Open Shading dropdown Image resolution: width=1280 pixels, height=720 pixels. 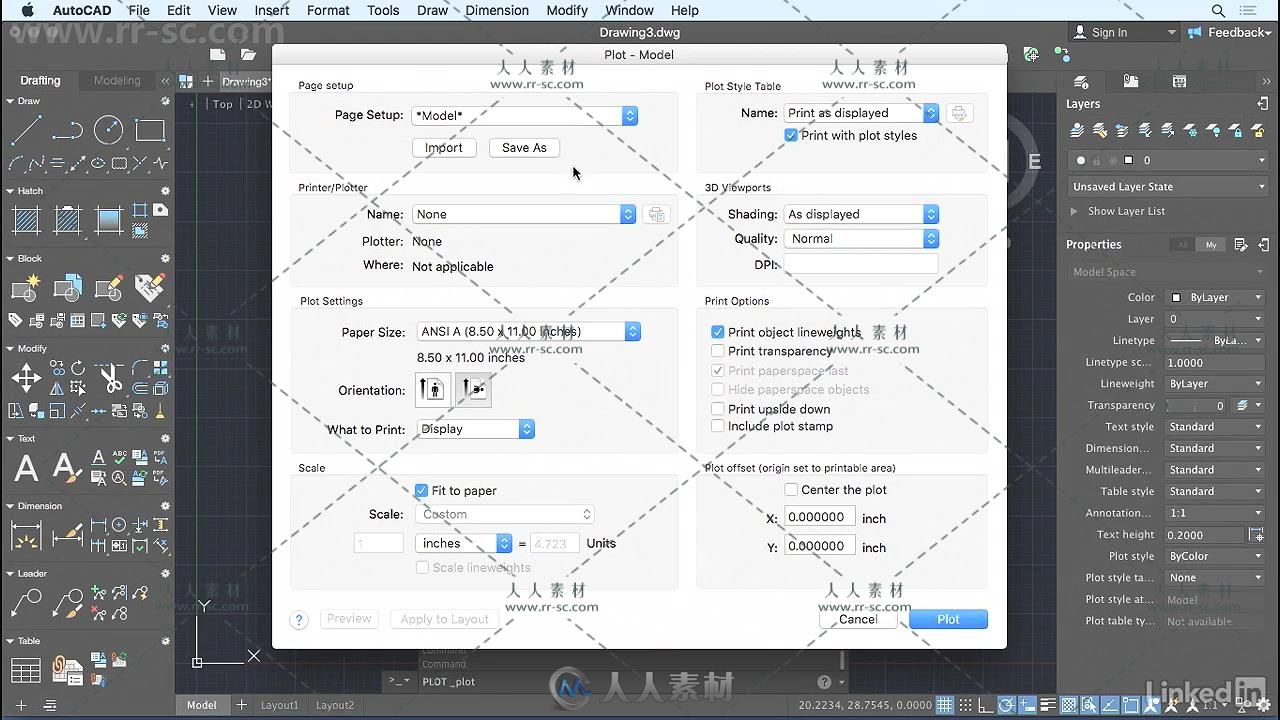point(861,214)
